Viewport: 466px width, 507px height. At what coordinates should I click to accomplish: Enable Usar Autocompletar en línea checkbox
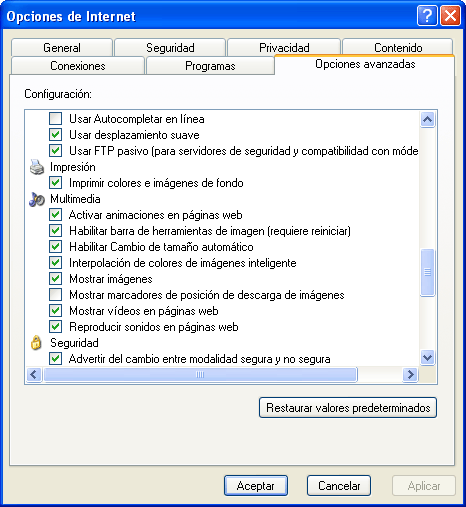[x=55, y=118]
